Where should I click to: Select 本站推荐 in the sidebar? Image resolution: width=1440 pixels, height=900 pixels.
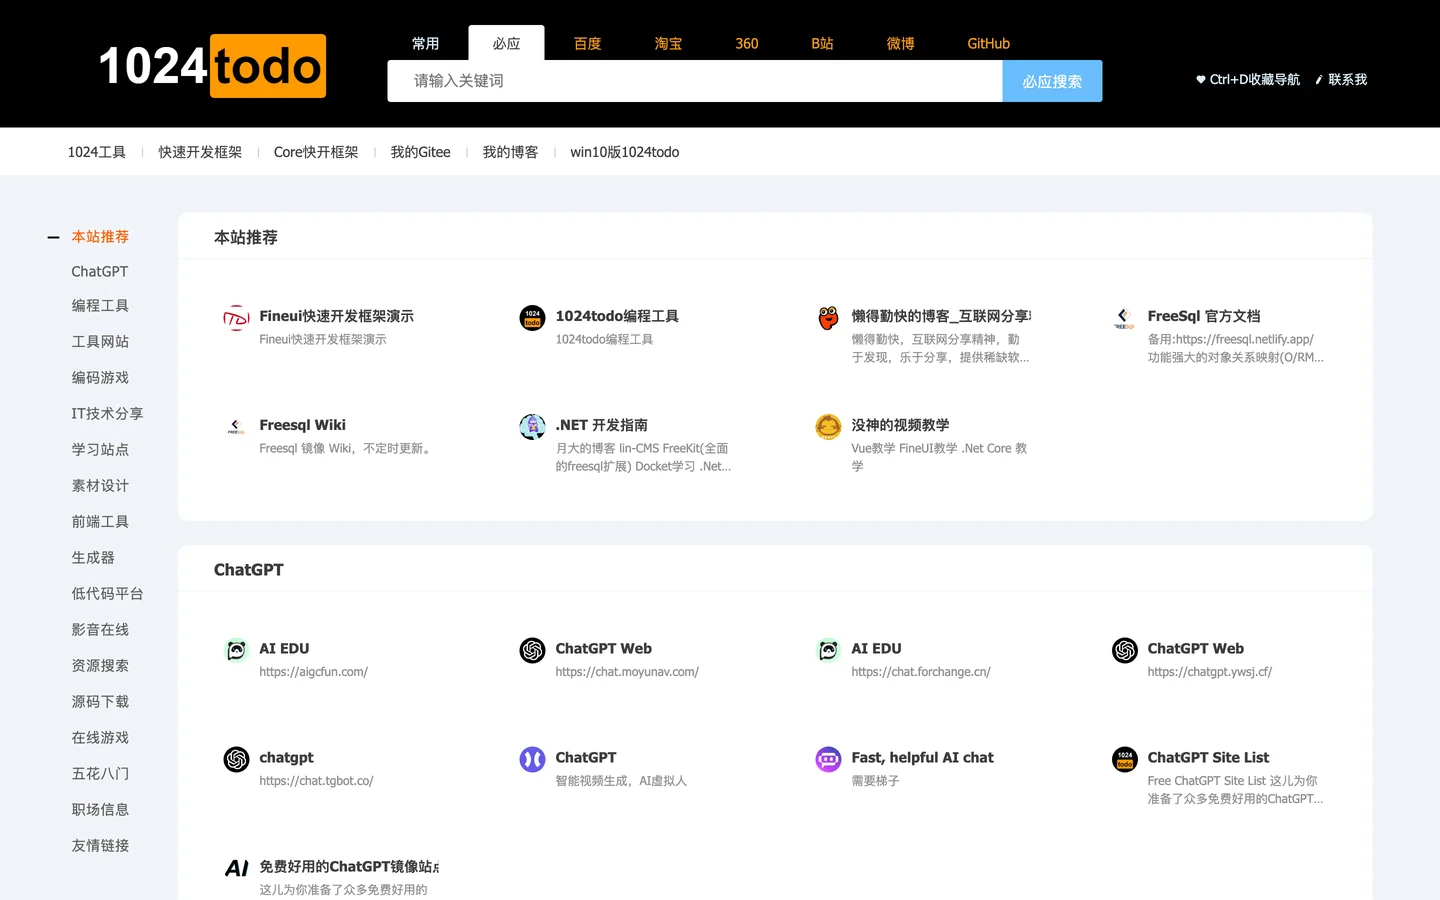pos(100,237)
